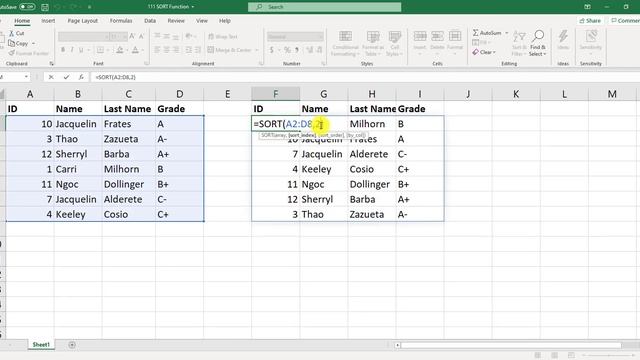The image size is (640, 360).
Task: Click the AutoSum sigma button
Action: coord(487,33)
